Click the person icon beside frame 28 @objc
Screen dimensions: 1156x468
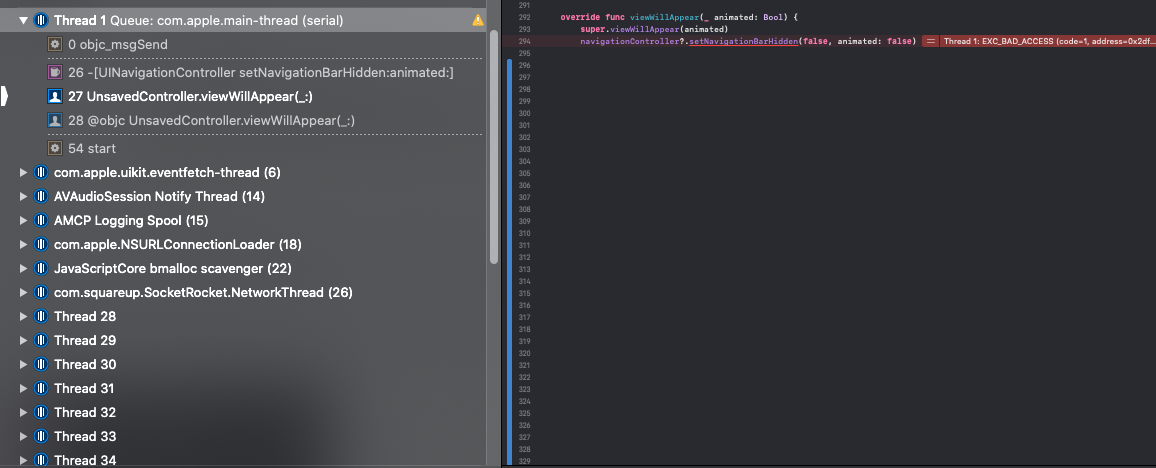click(x=55, y=121)
